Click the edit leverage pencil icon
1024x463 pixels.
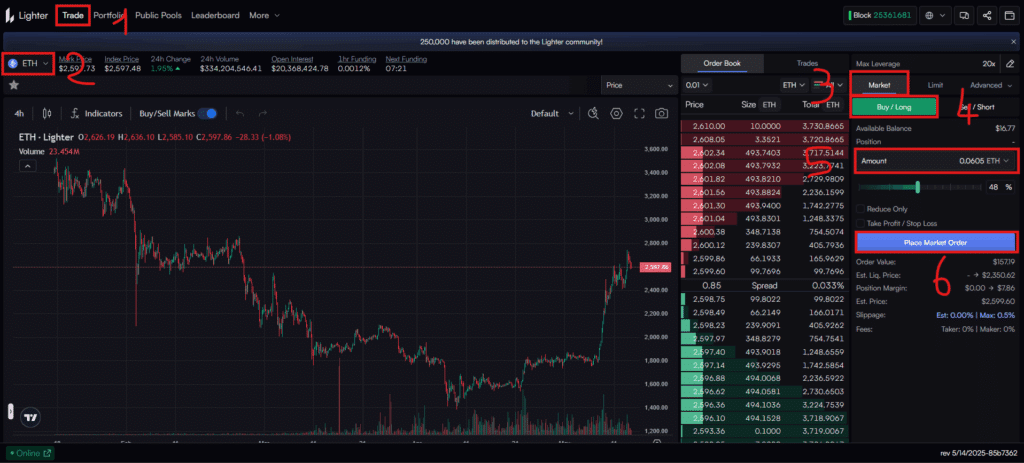(x=1010, y=64)
